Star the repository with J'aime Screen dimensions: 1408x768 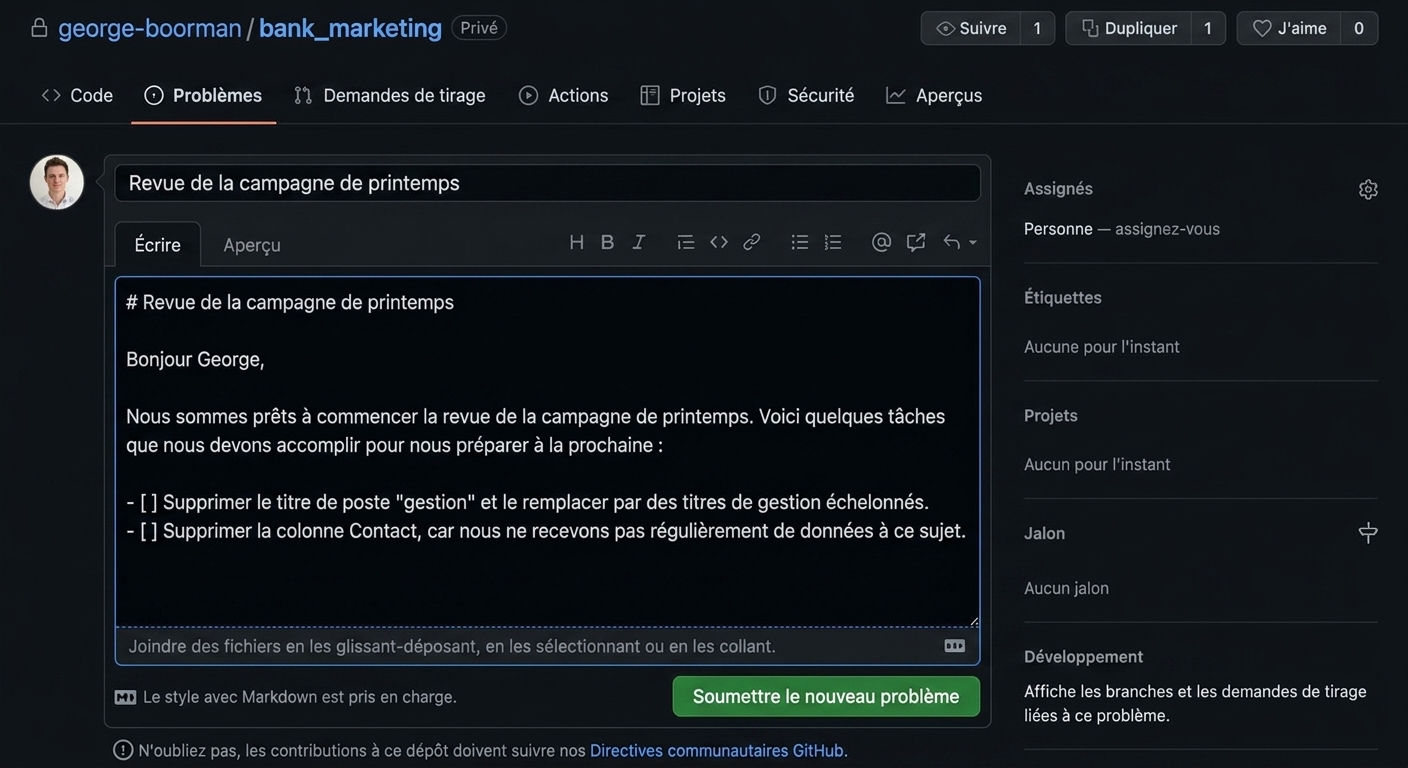1289,28
